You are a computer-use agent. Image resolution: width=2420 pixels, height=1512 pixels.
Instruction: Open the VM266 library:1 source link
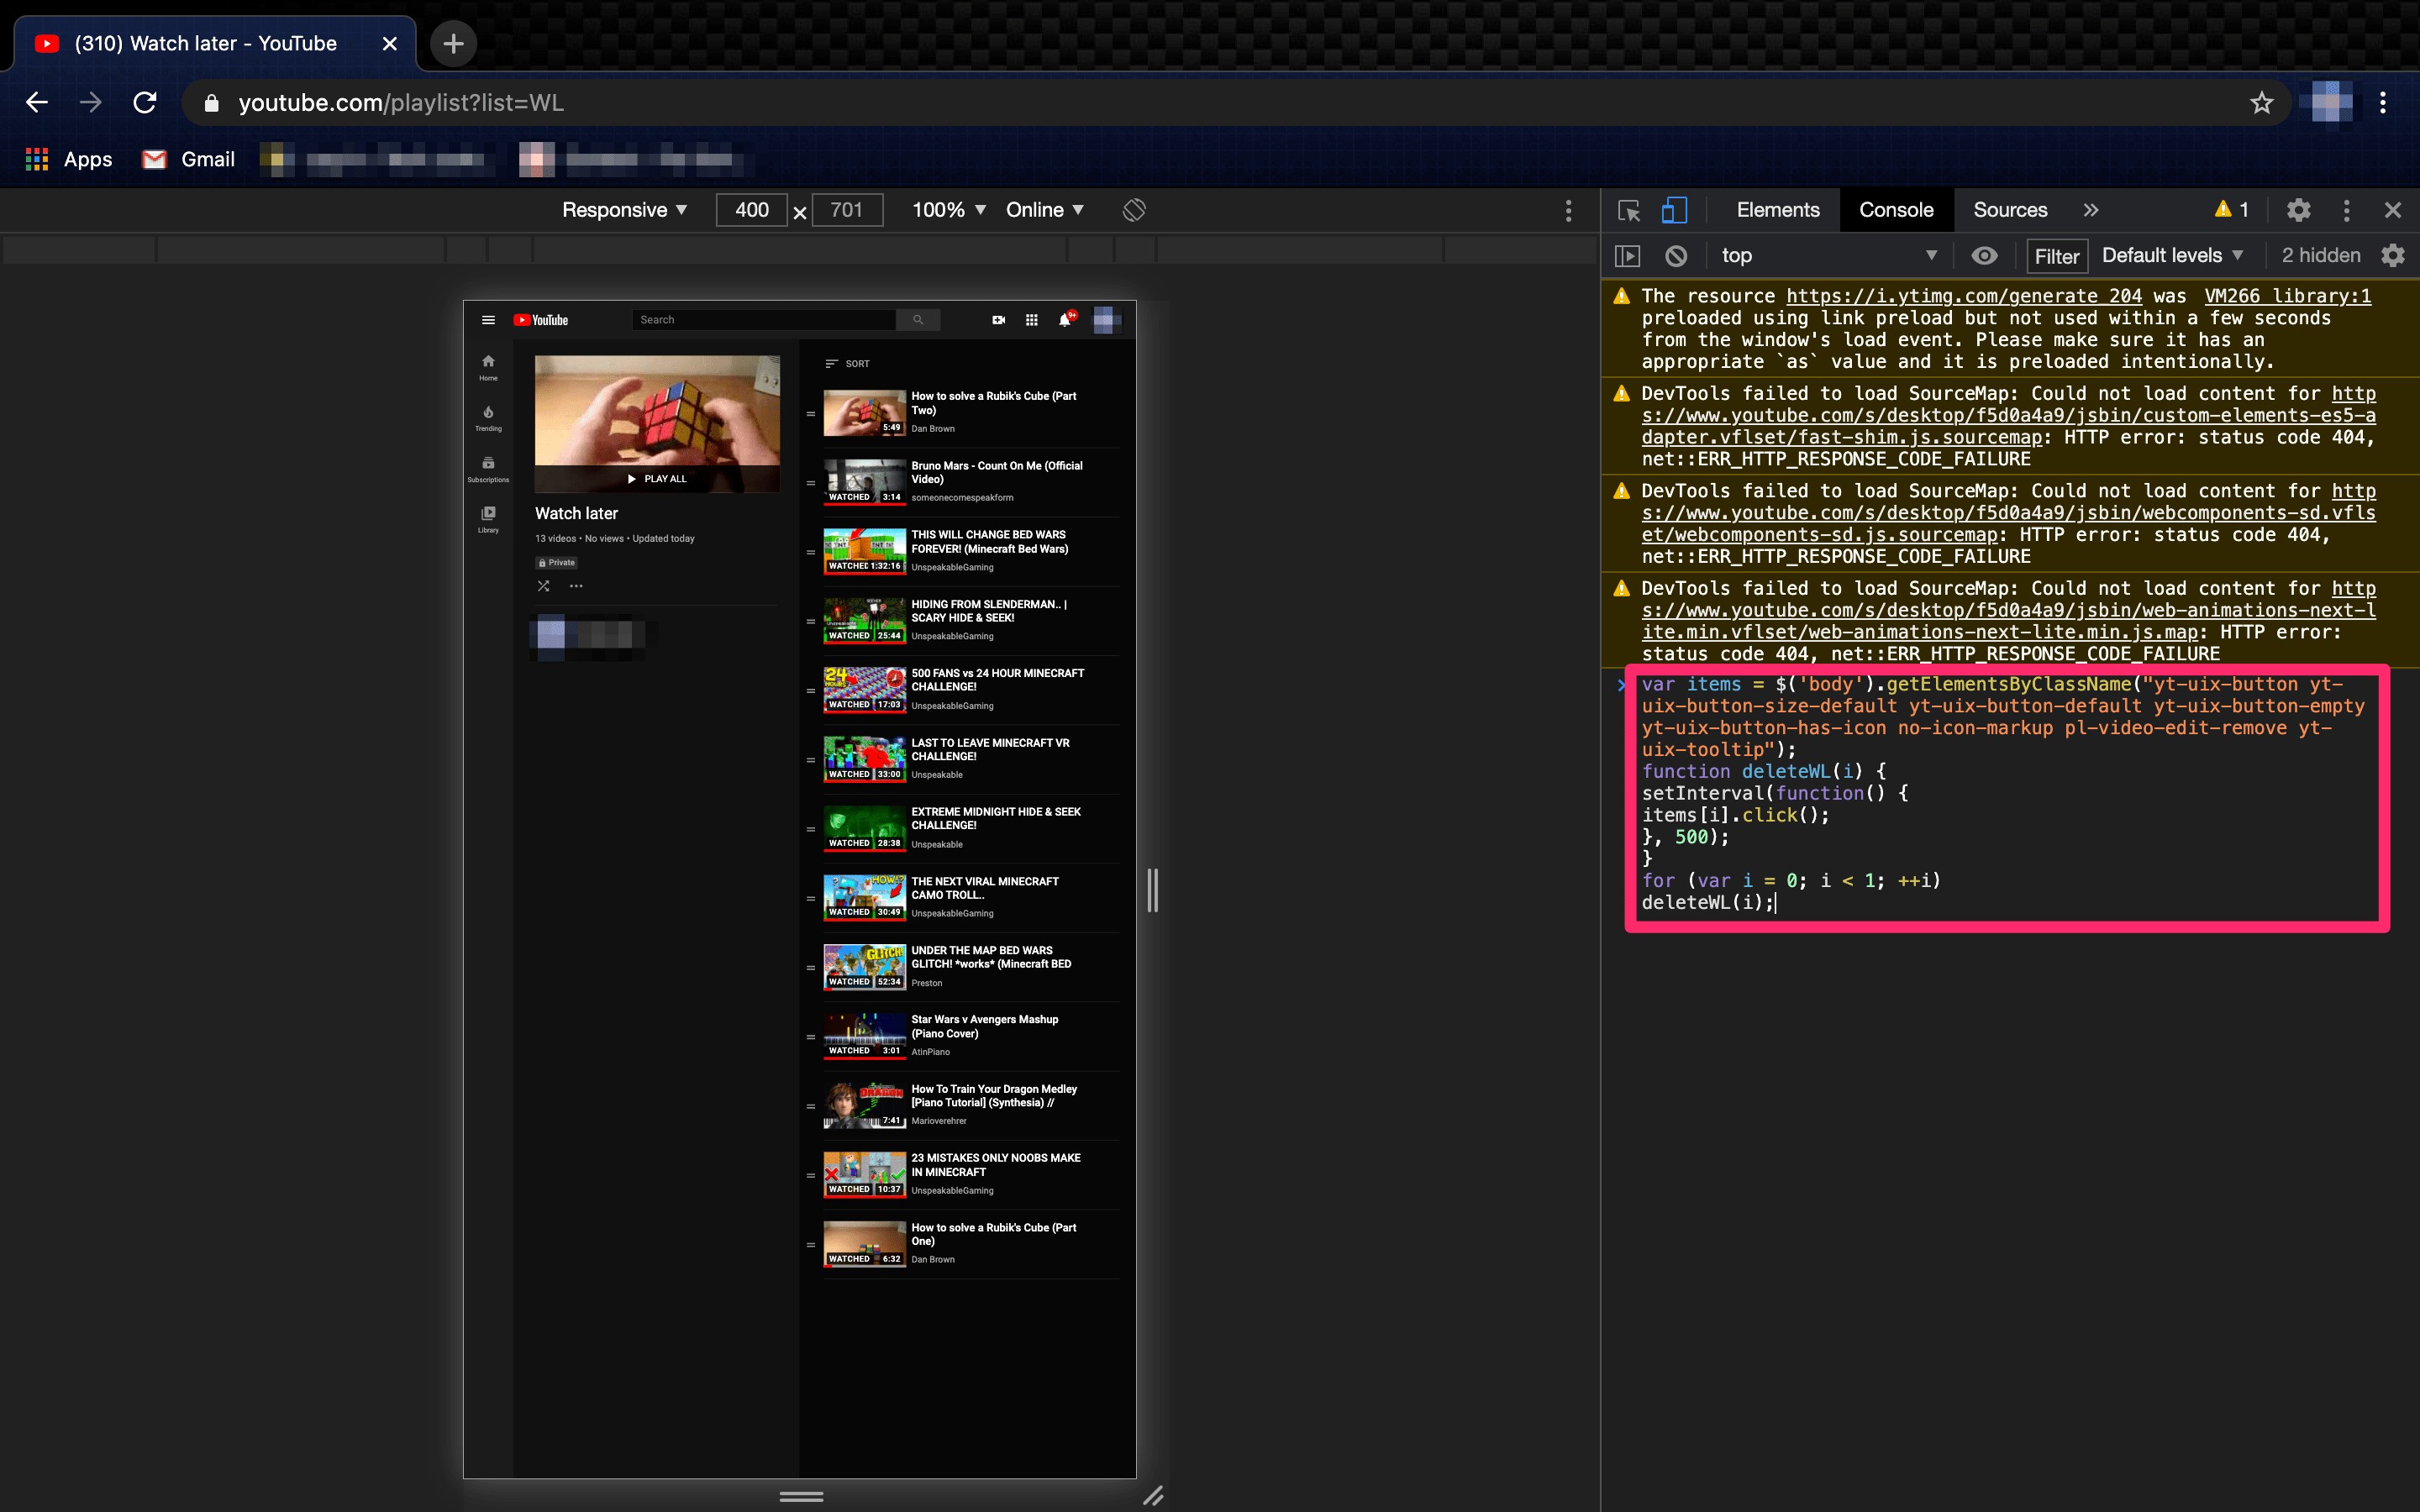click(2287, 296)
